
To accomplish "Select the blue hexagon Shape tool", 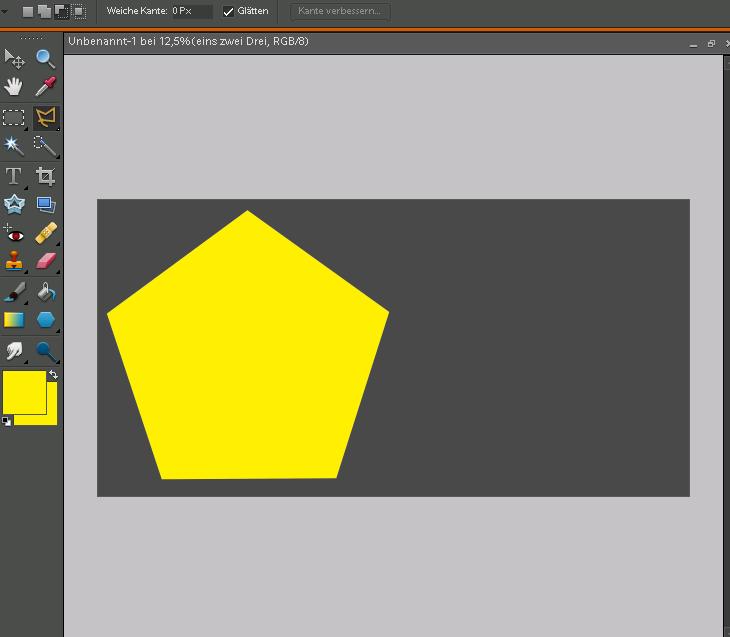I will (46, 320).
